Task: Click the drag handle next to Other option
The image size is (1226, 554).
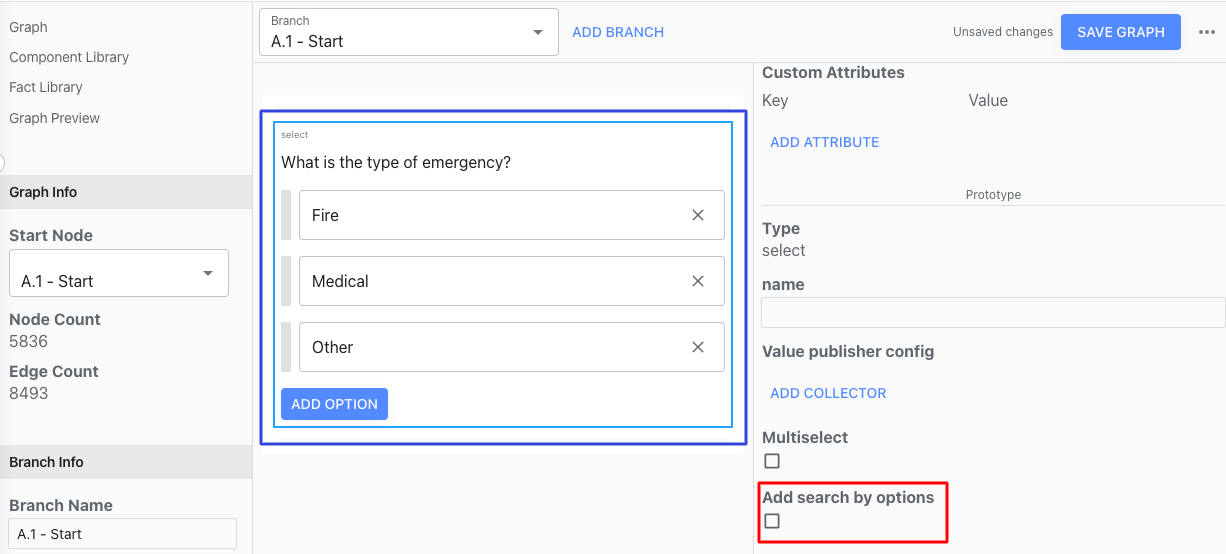Action: [286, 347]
